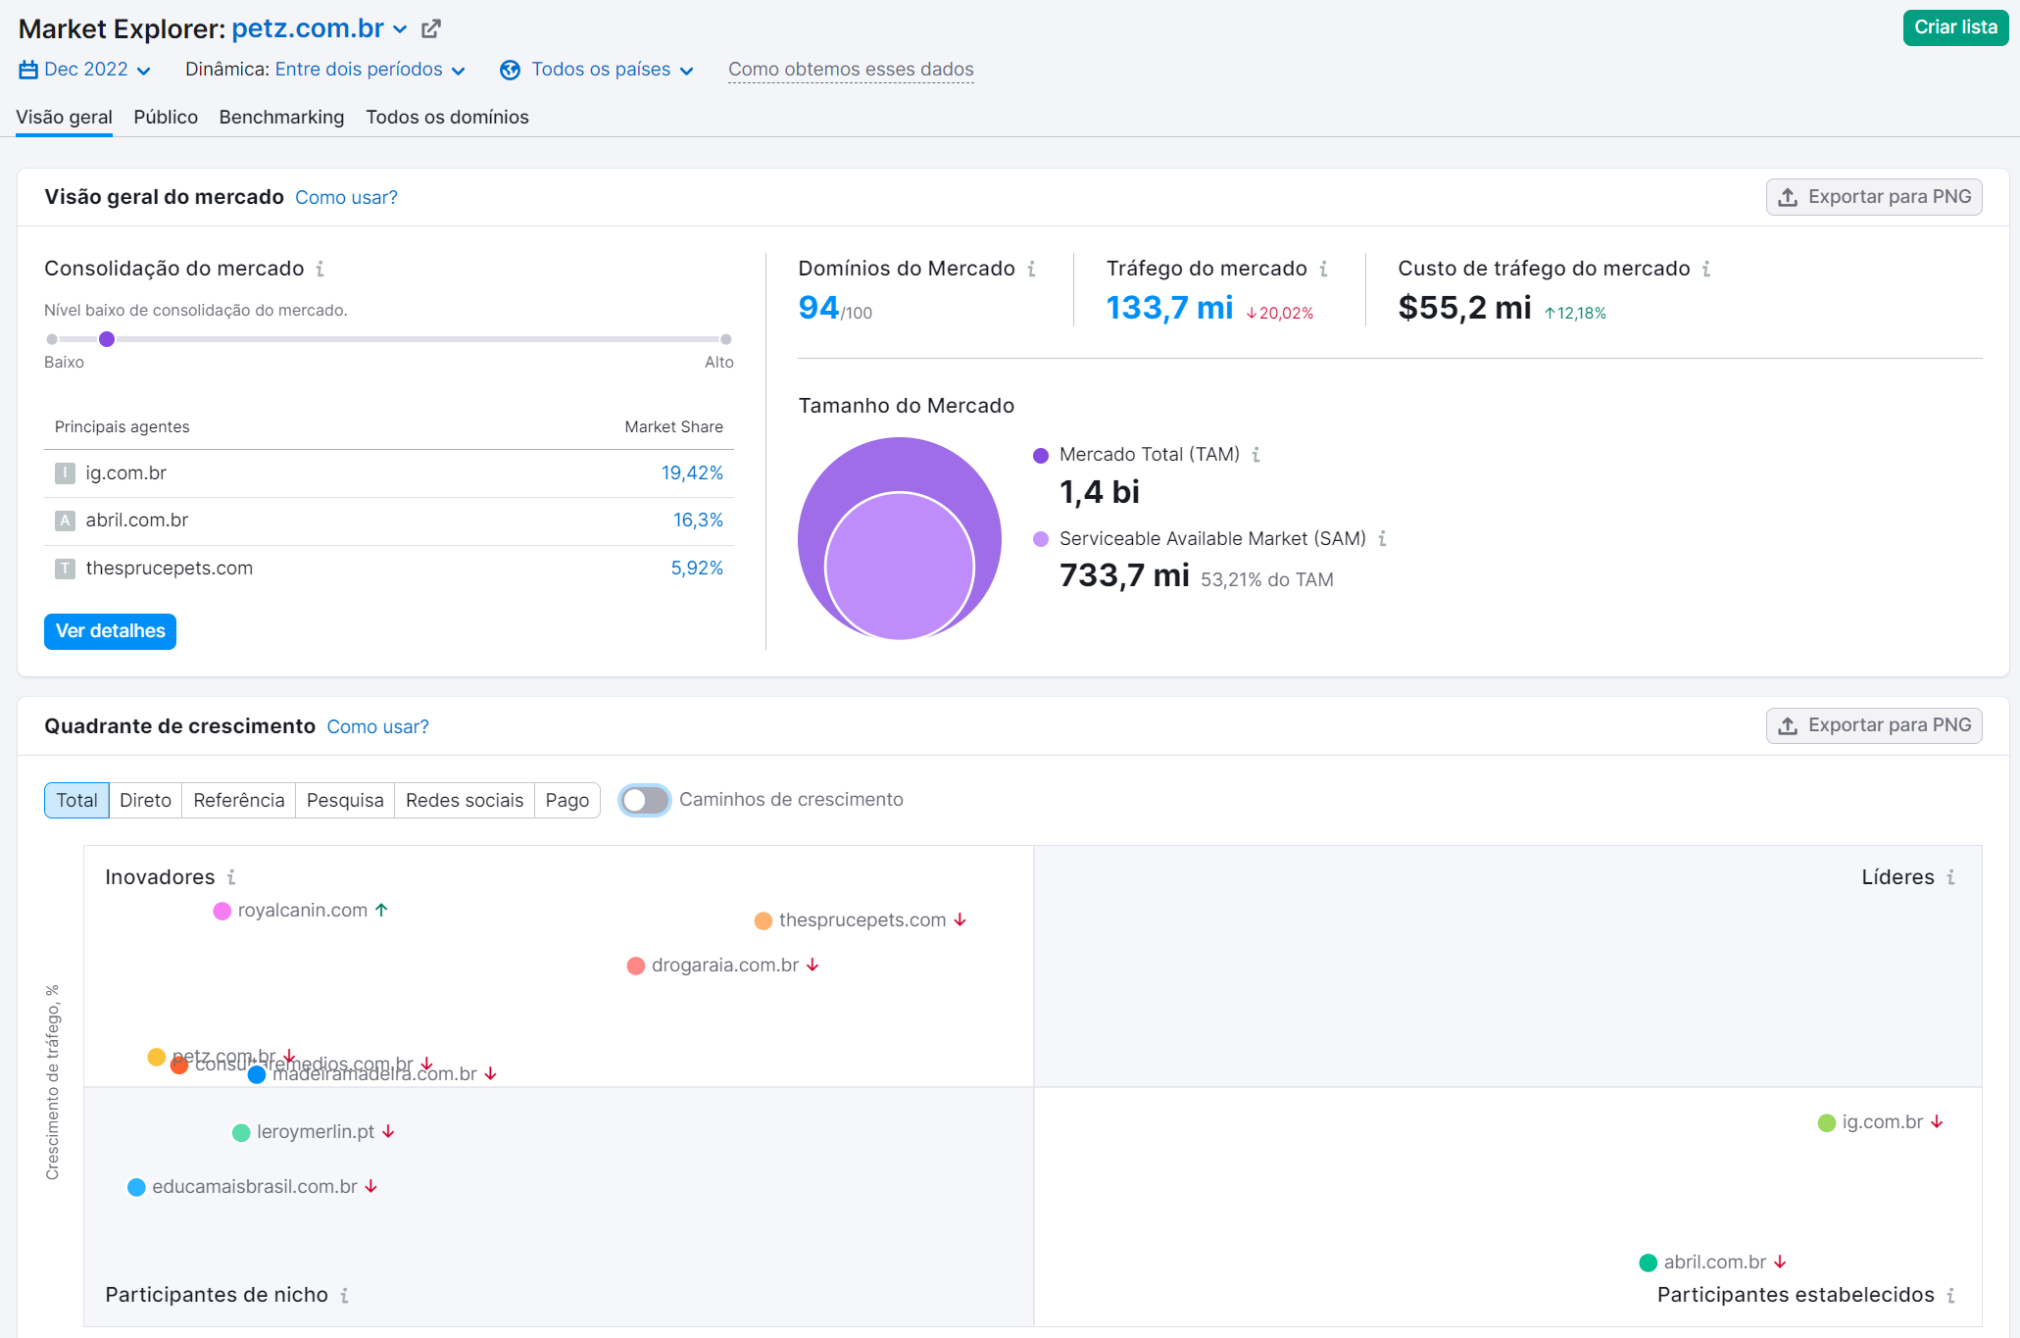Switch to the Público tab
The image size is (2020, 1338).
166,117
